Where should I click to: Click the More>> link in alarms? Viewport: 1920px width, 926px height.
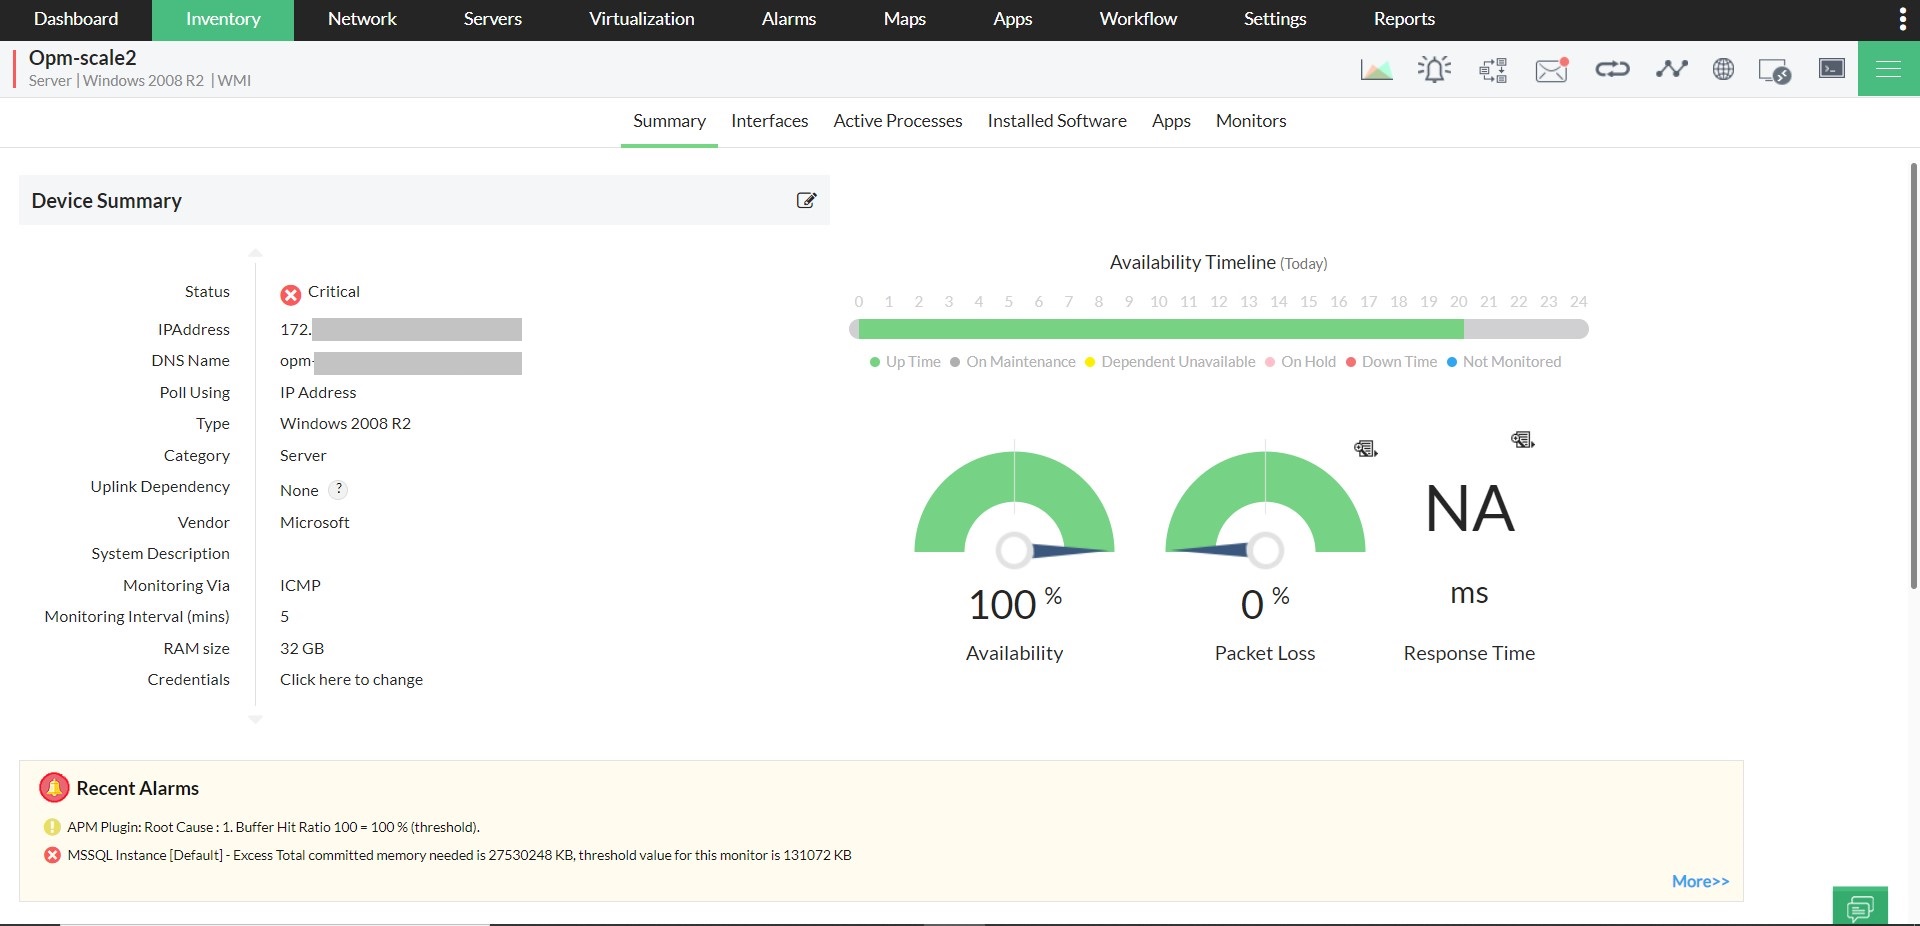click(x=1700, y=881)
